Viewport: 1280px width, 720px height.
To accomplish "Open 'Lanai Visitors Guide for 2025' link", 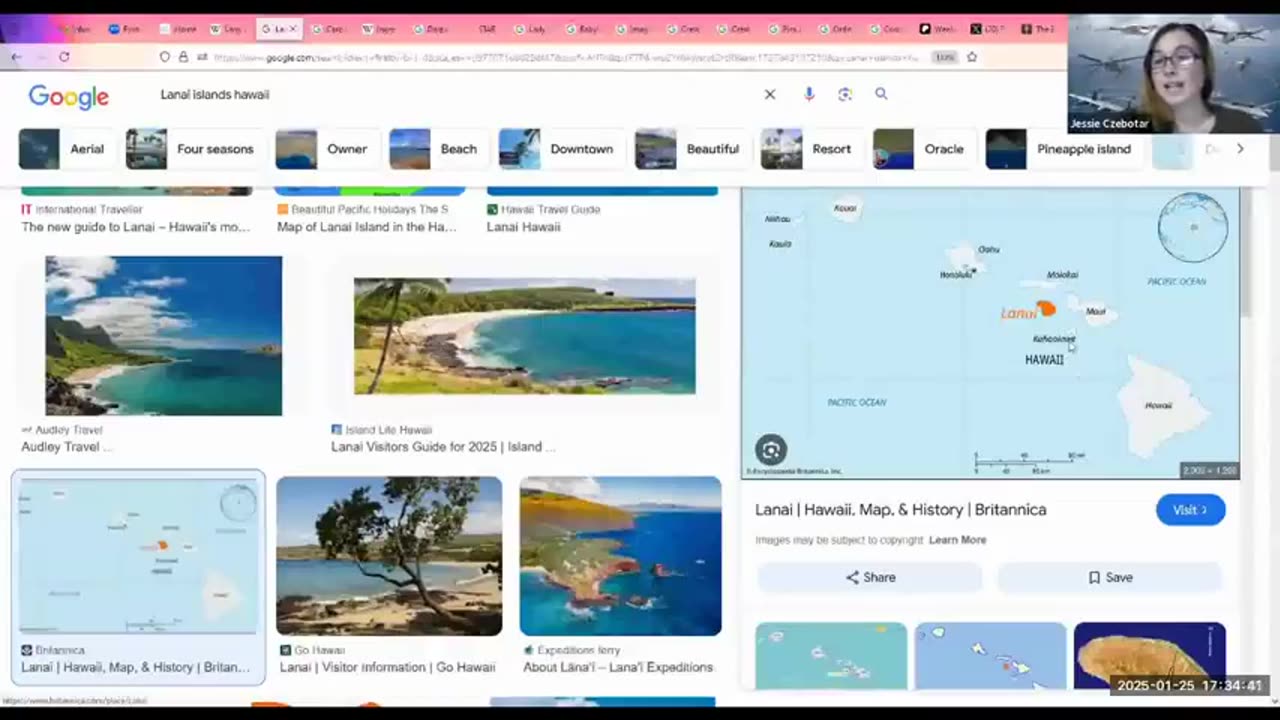I will (x=443, y=447).
